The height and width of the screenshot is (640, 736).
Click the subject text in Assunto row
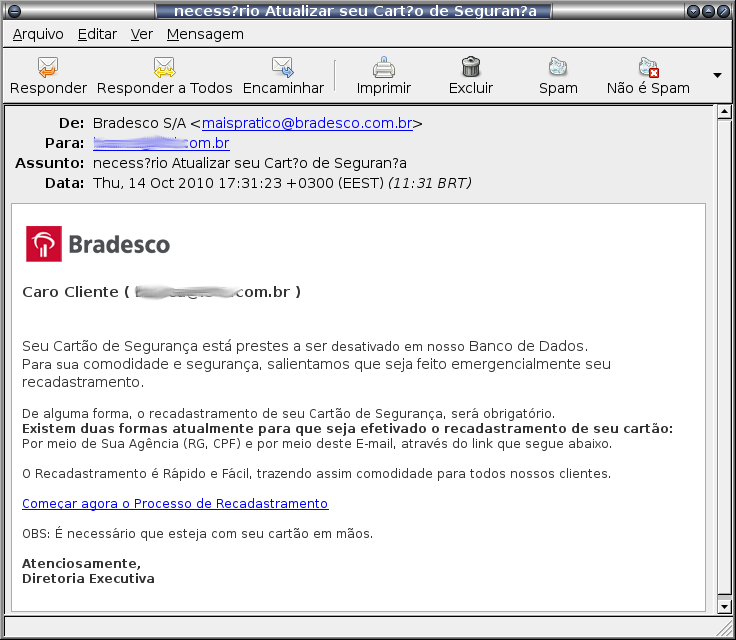[x=250, y=163]
